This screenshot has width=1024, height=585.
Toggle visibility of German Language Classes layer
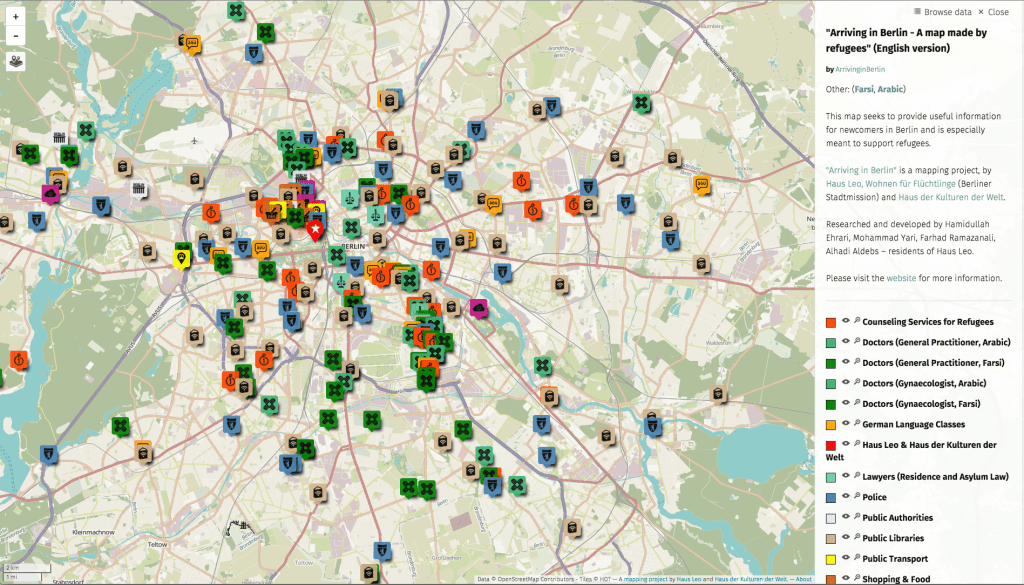(845, 424)
